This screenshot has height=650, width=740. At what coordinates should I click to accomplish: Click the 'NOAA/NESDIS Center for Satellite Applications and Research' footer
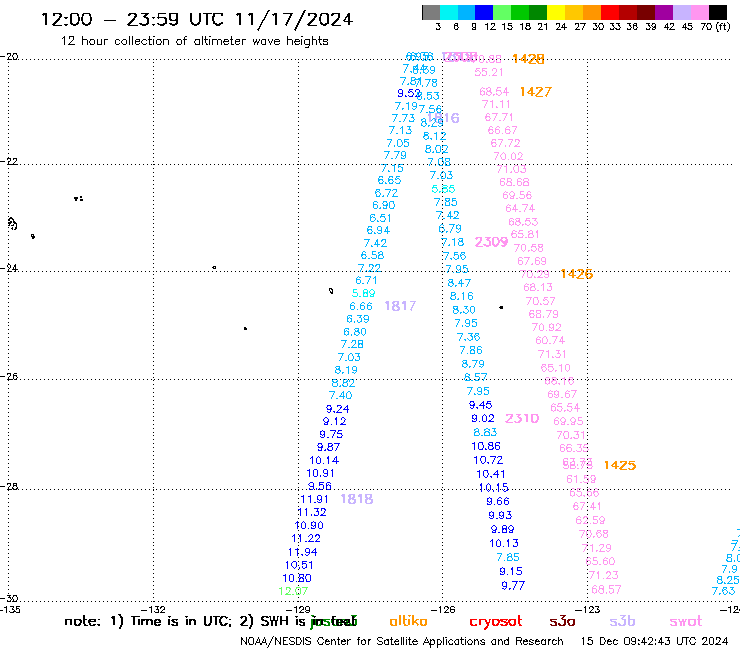tap(402, 642)
